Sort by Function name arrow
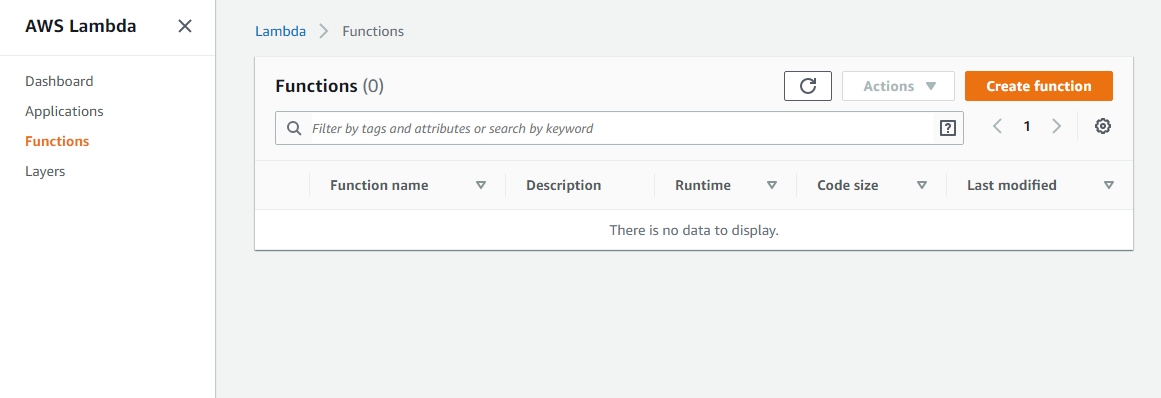The width and height of the screenshot is (1161, 398). pyautogui.click(x=481, y=185)
